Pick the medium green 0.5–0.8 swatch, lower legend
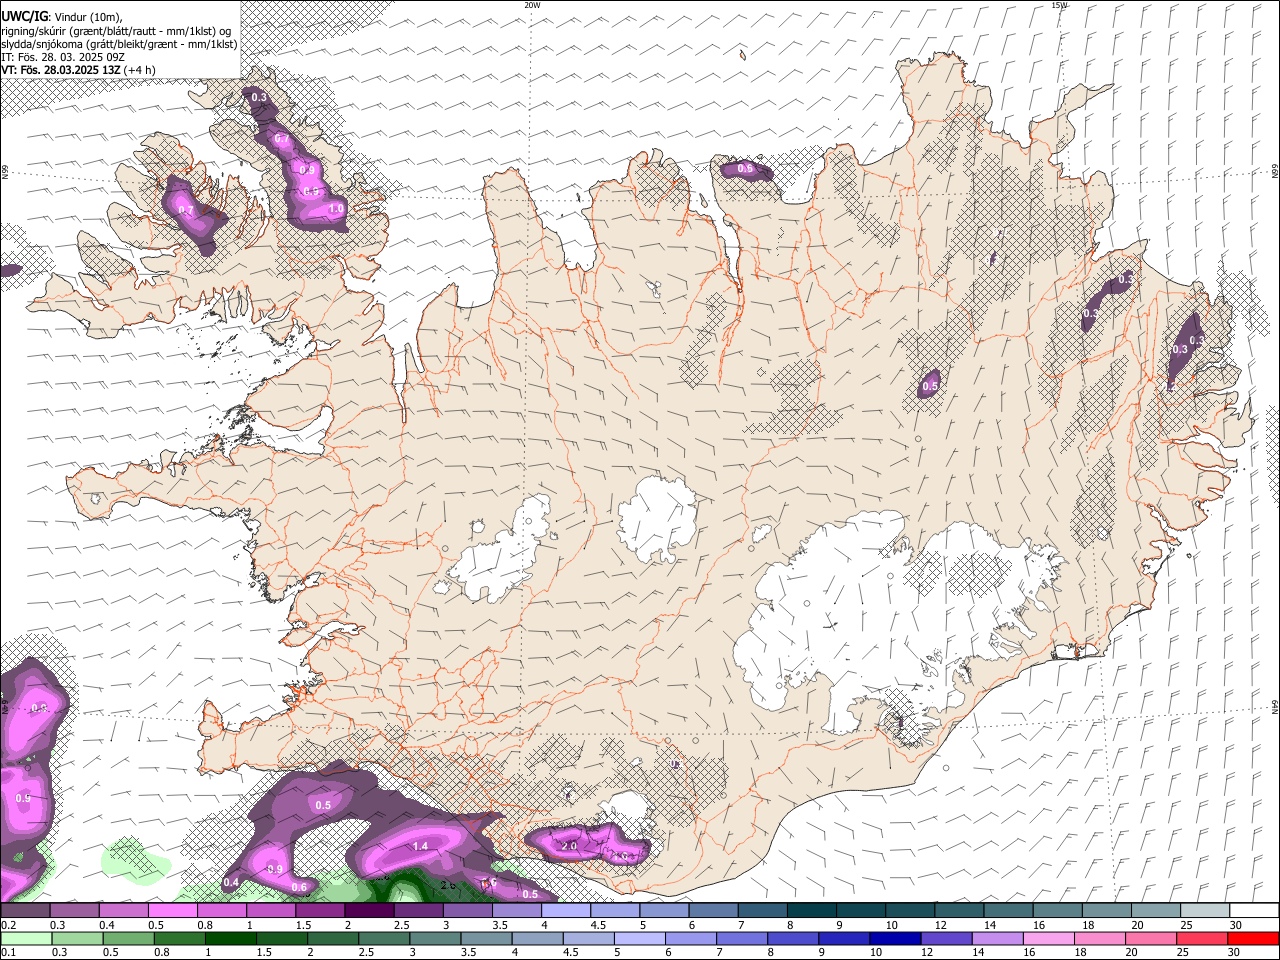The image size is (1280, 960). coord(129,938)
